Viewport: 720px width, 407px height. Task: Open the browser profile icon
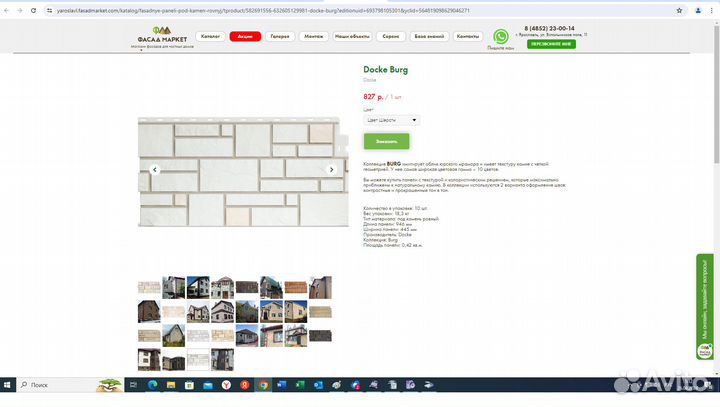[698, 10]
